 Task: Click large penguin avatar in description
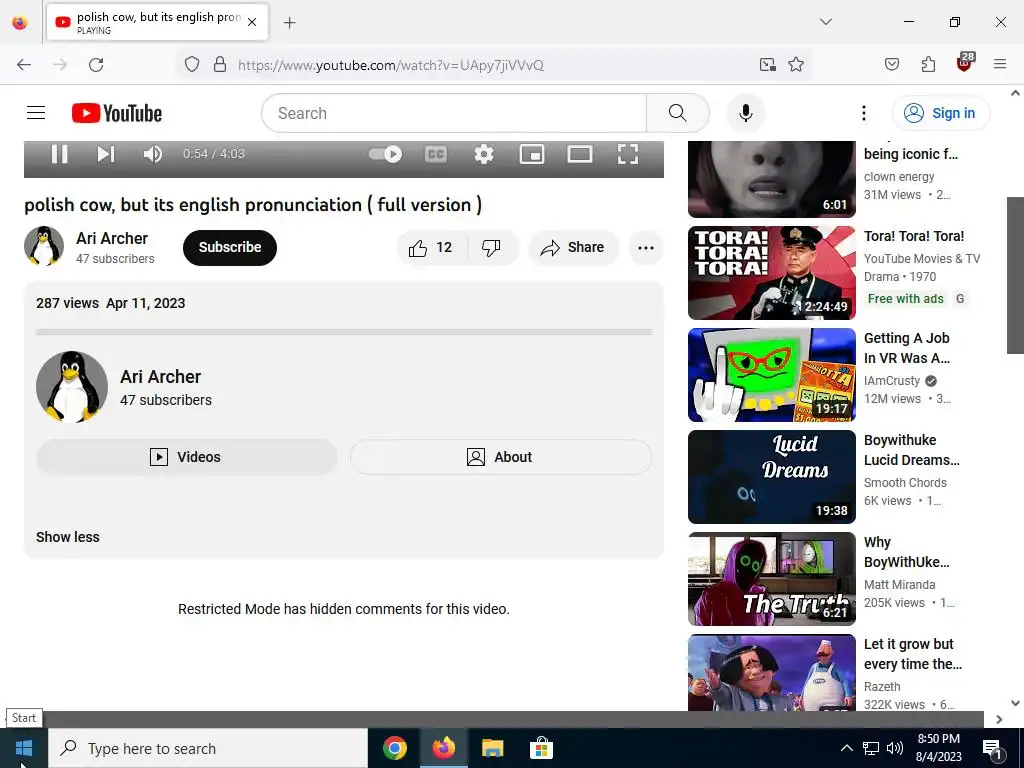point(72,387)
